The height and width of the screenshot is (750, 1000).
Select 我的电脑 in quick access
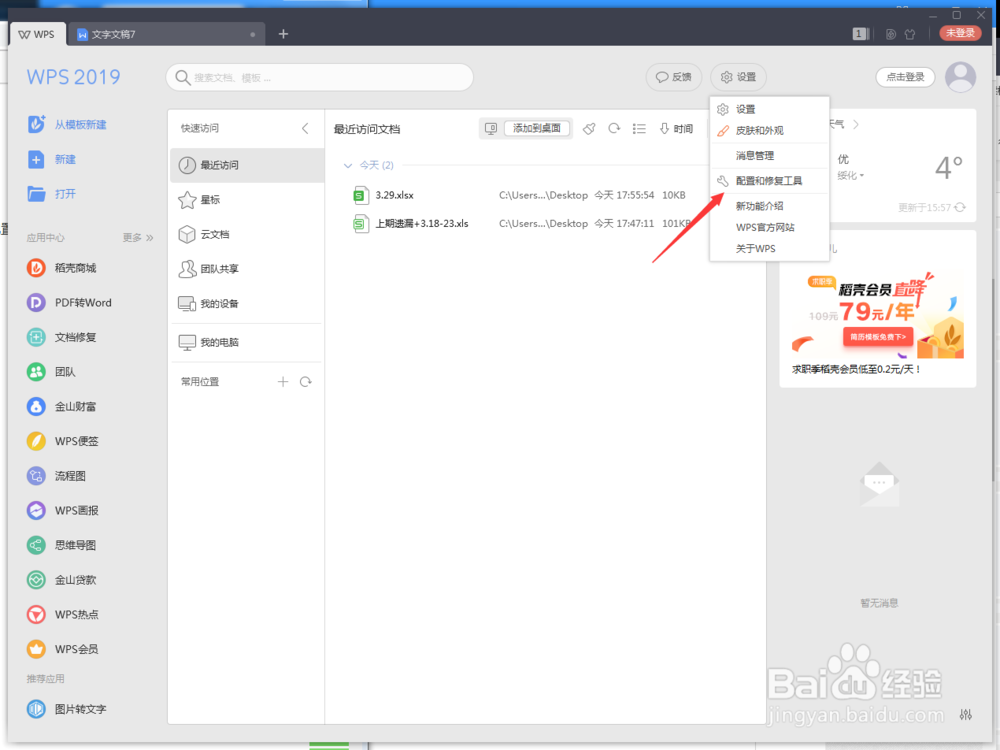pyautogui.click(x=247, y=342)
